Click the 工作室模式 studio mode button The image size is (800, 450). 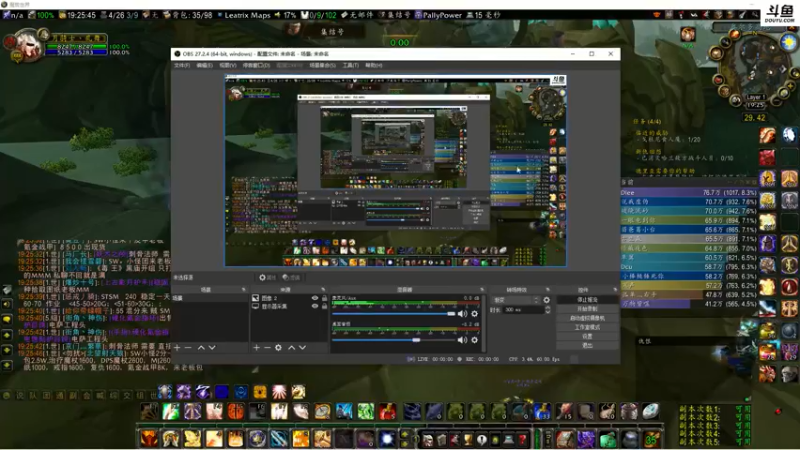tap(587, 327)
